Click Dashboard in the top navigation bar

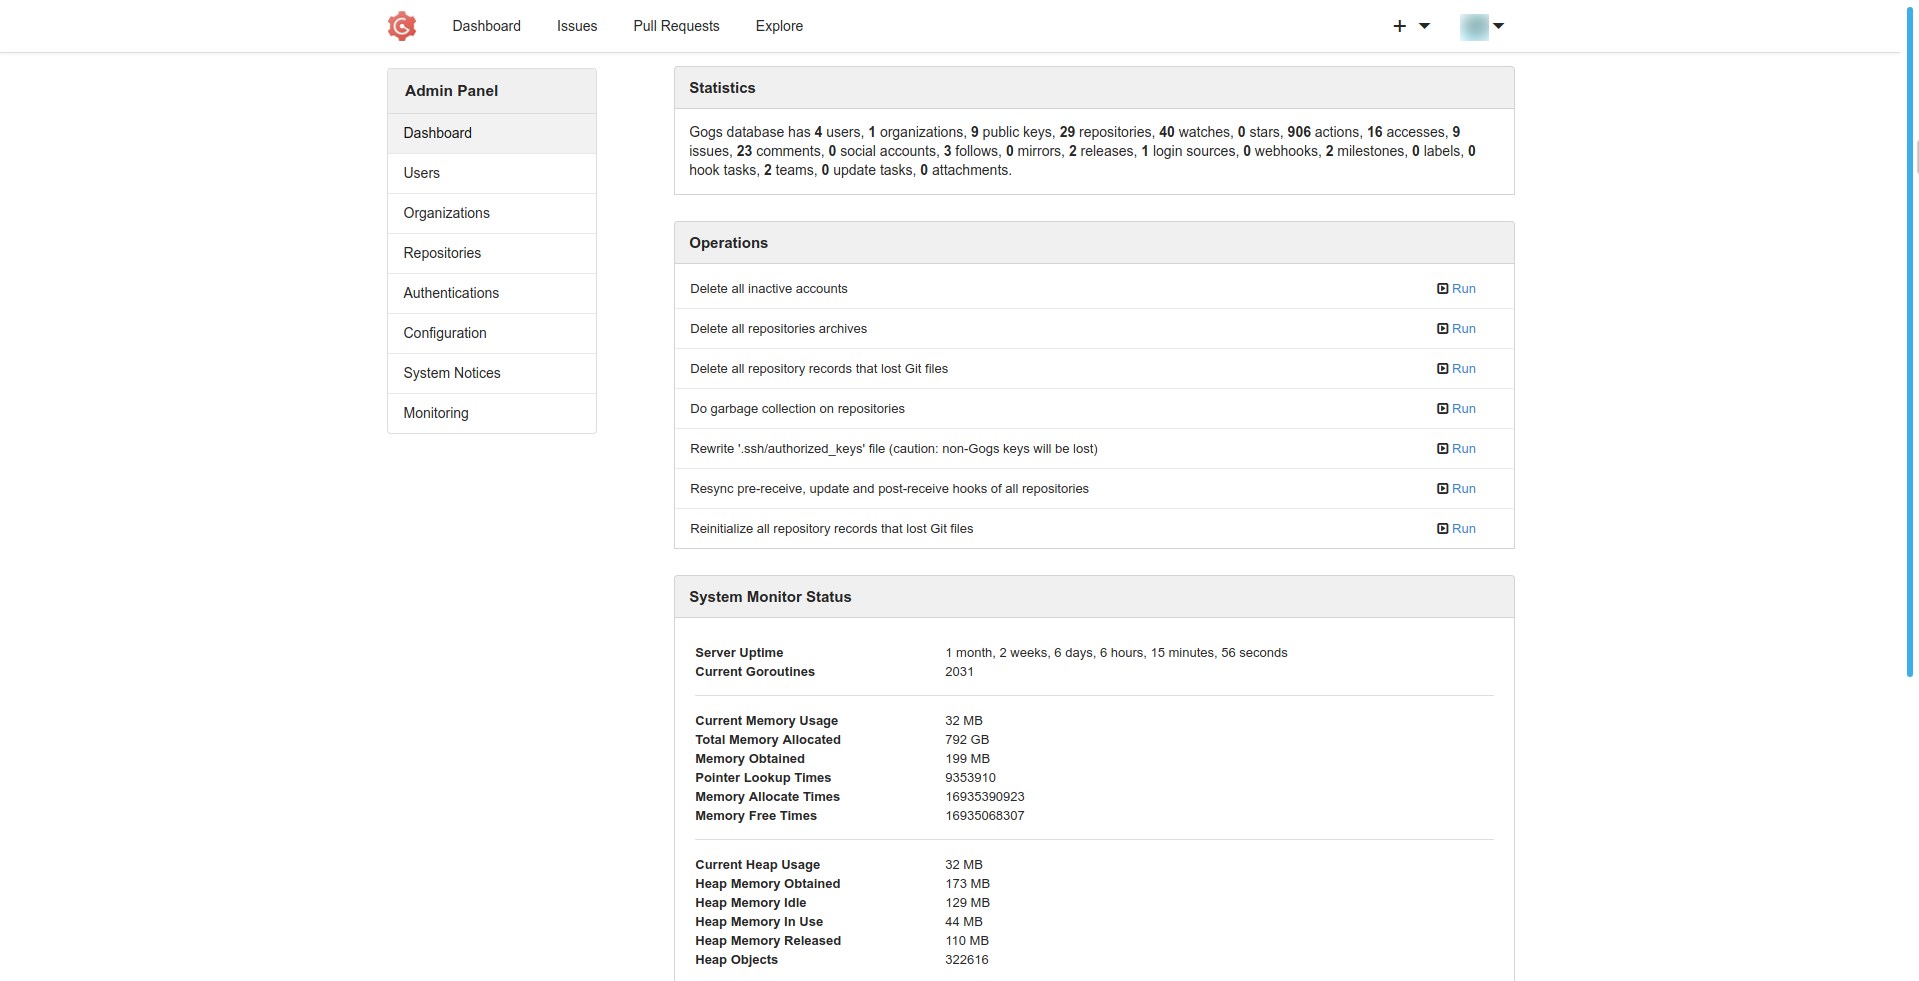click(x=486, y=26)
